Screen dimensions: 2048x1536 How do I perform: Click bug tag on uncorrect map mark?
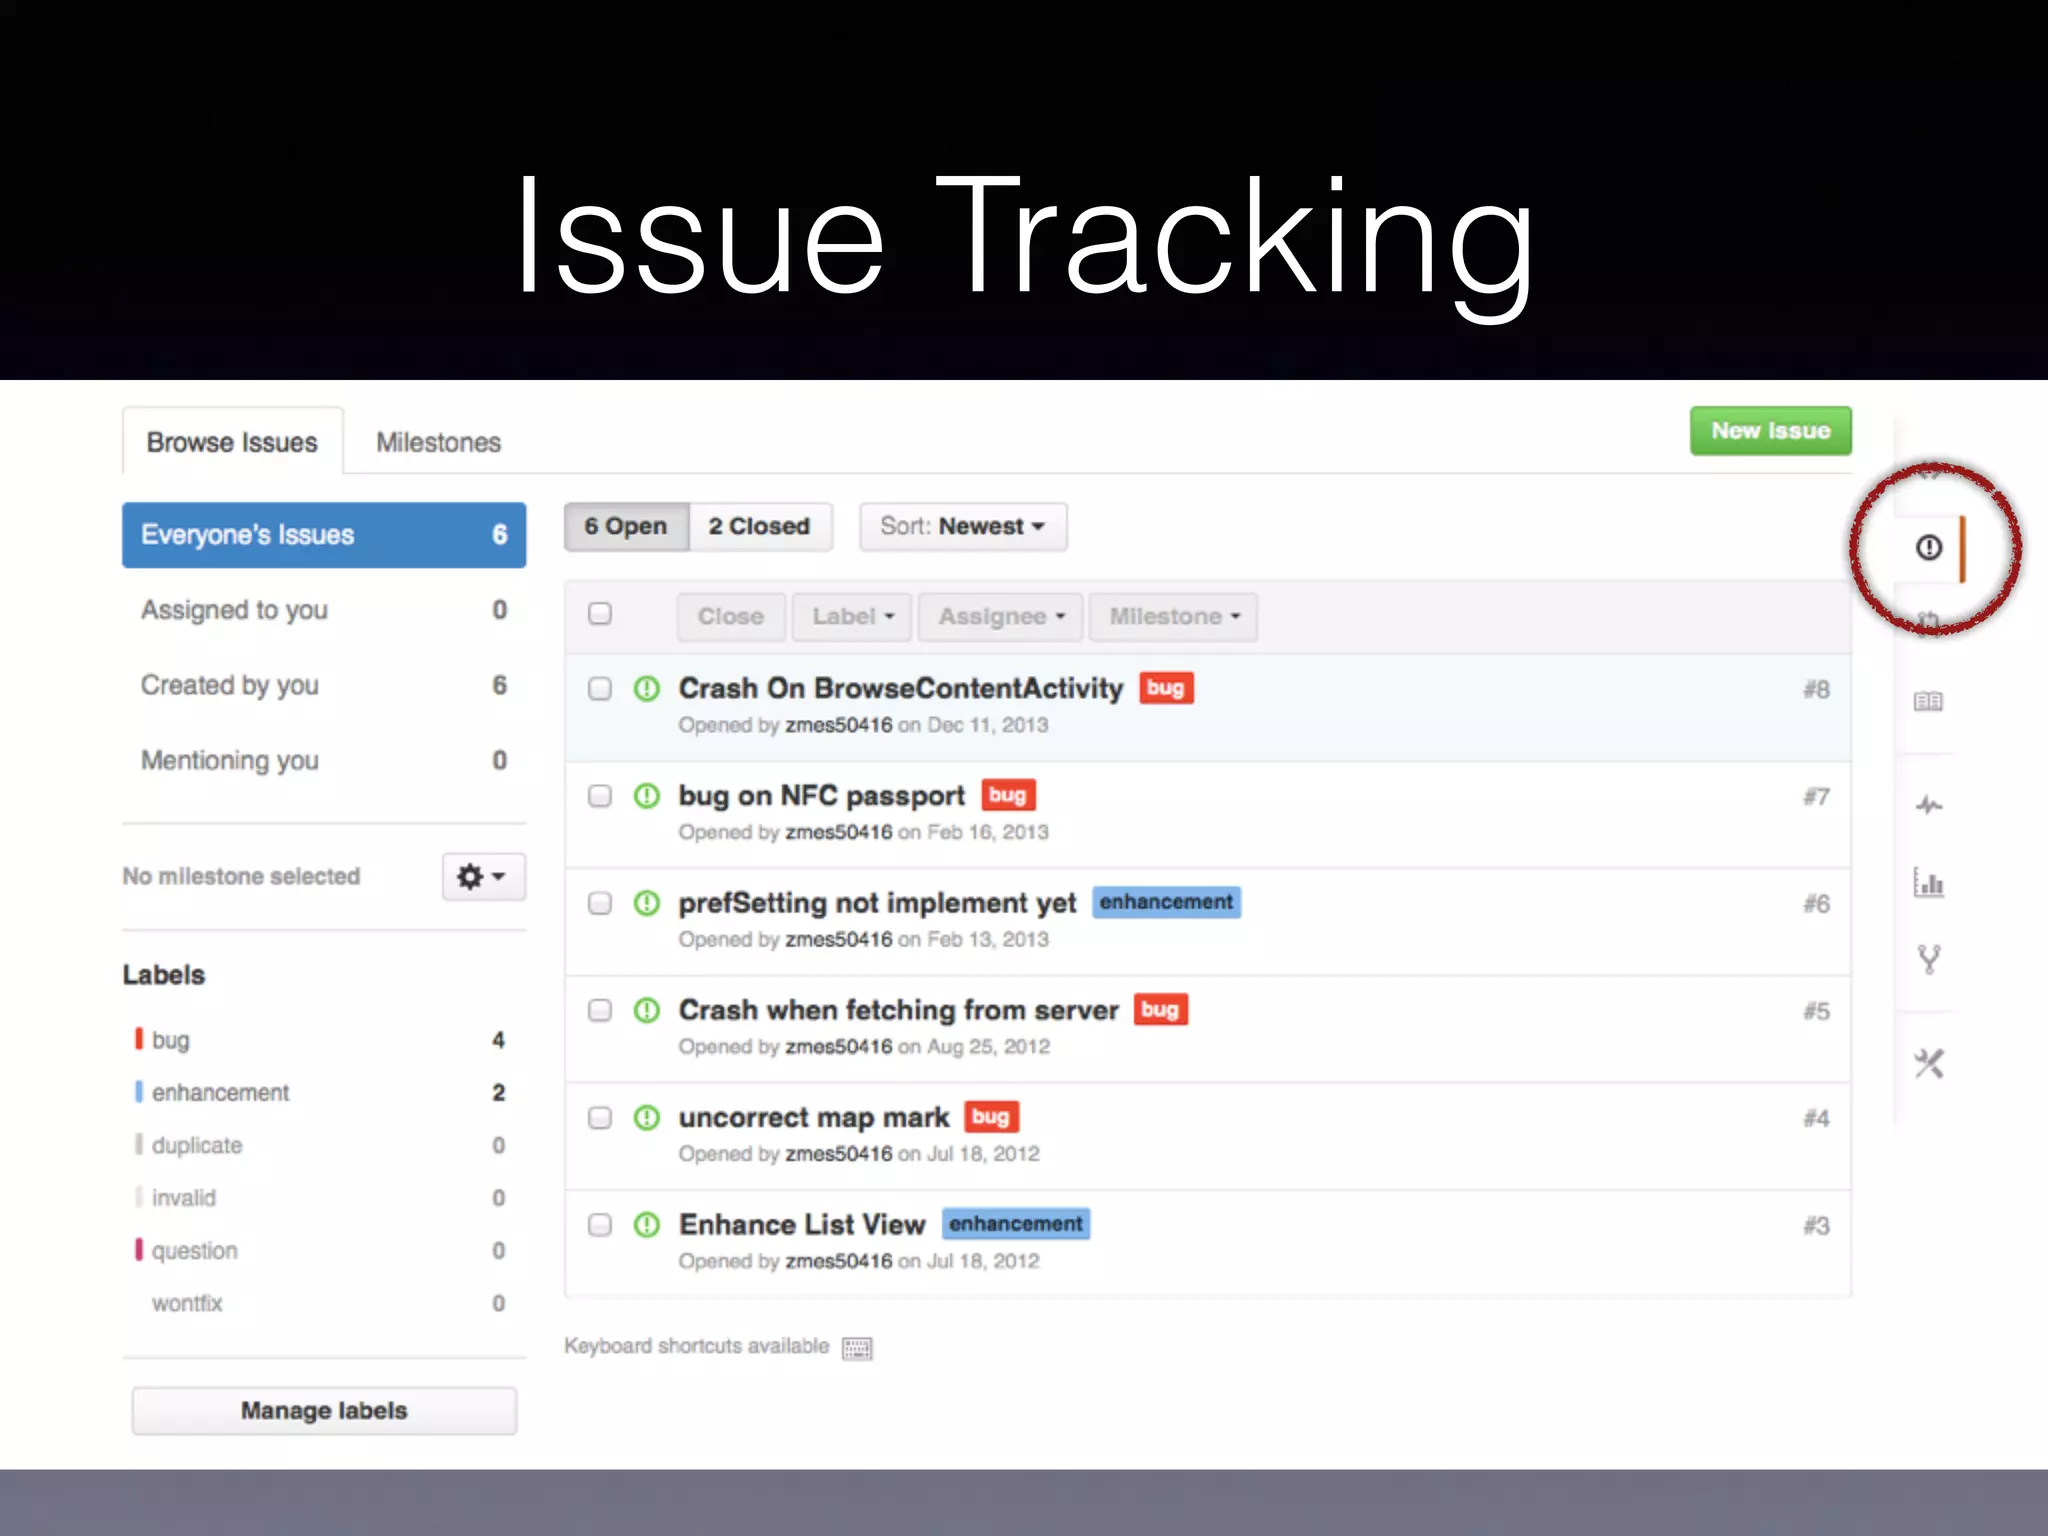(991, 1116)
